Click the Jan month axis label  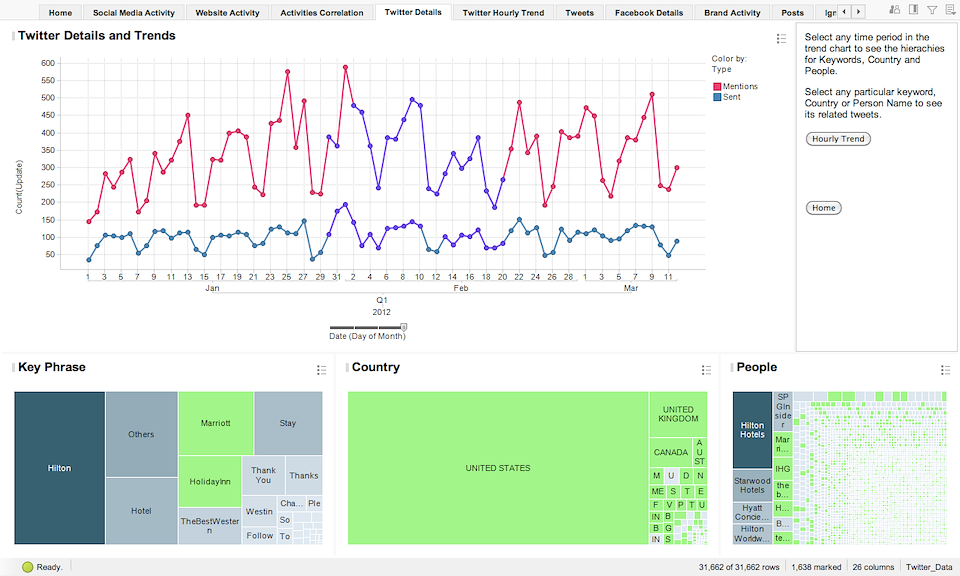point(212,288)
